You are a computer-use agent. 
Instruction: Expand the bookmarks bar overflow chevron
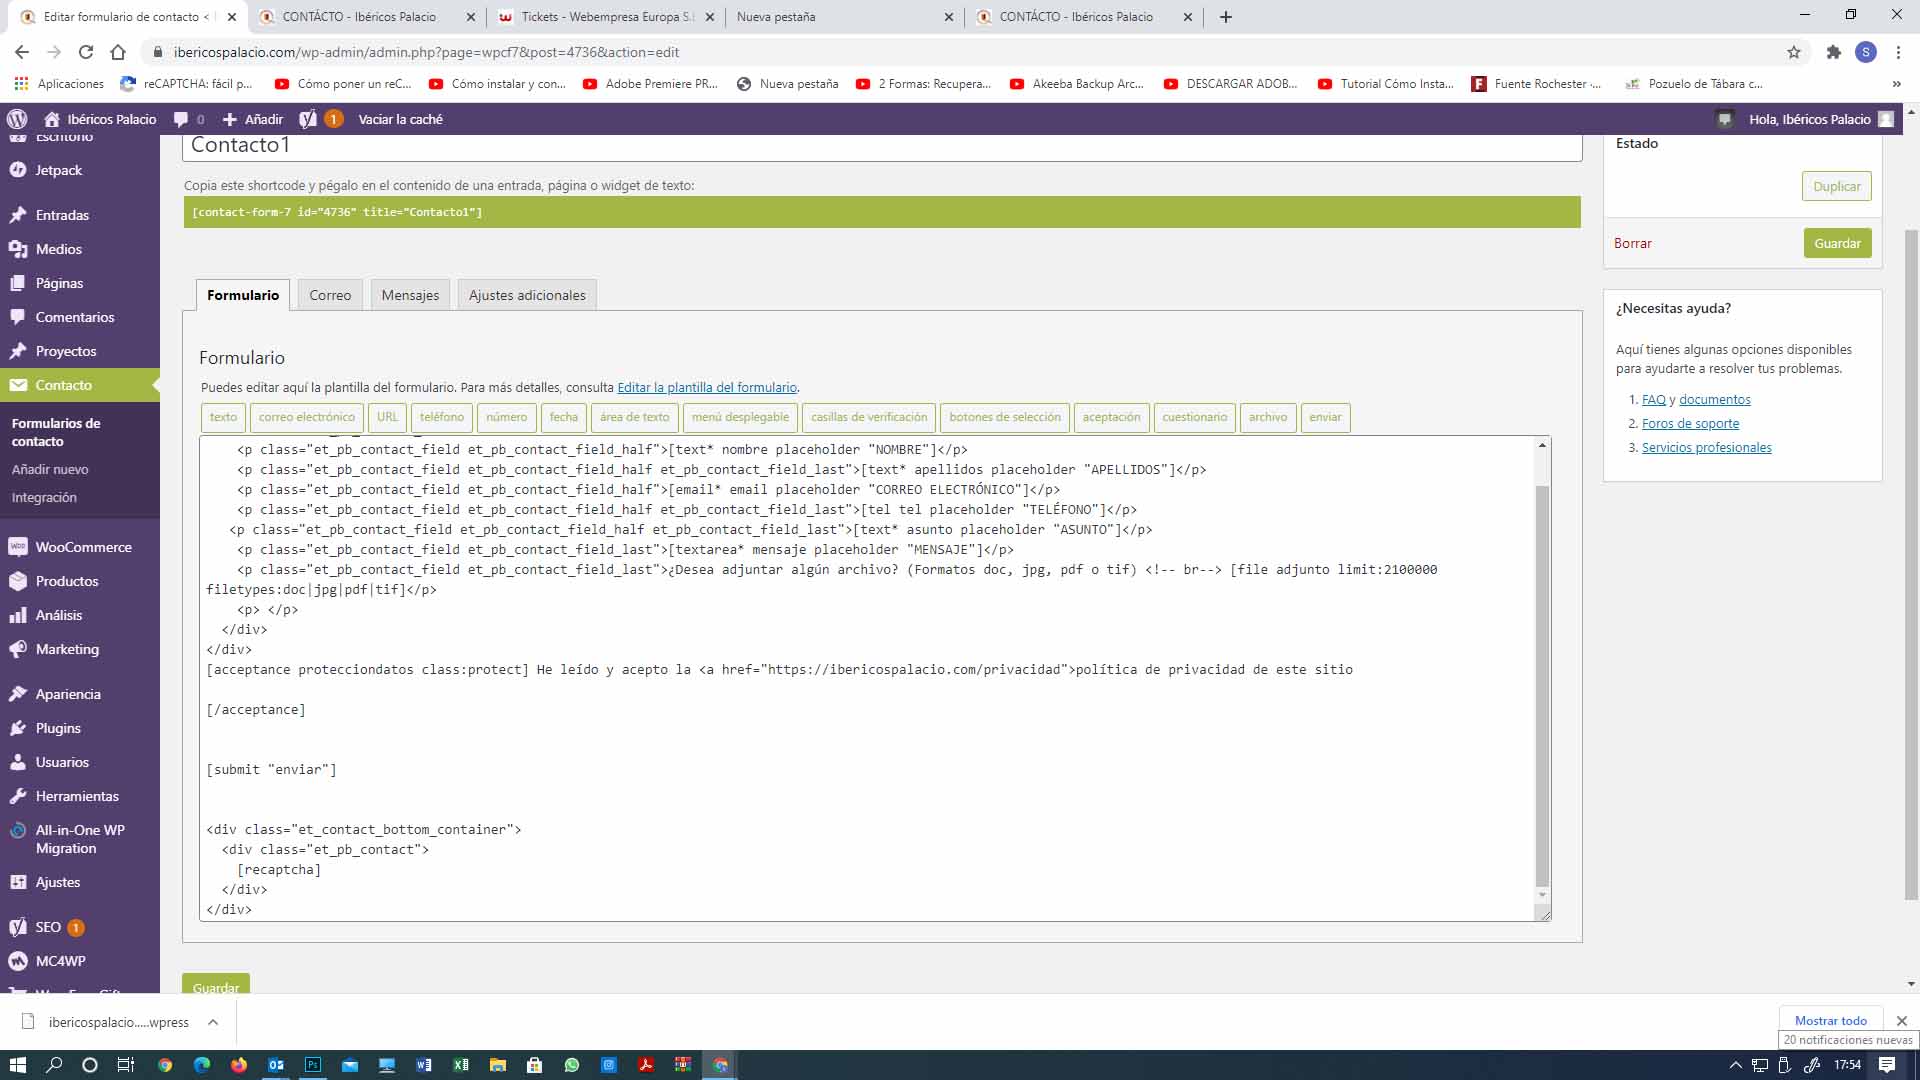point(1896,84)
